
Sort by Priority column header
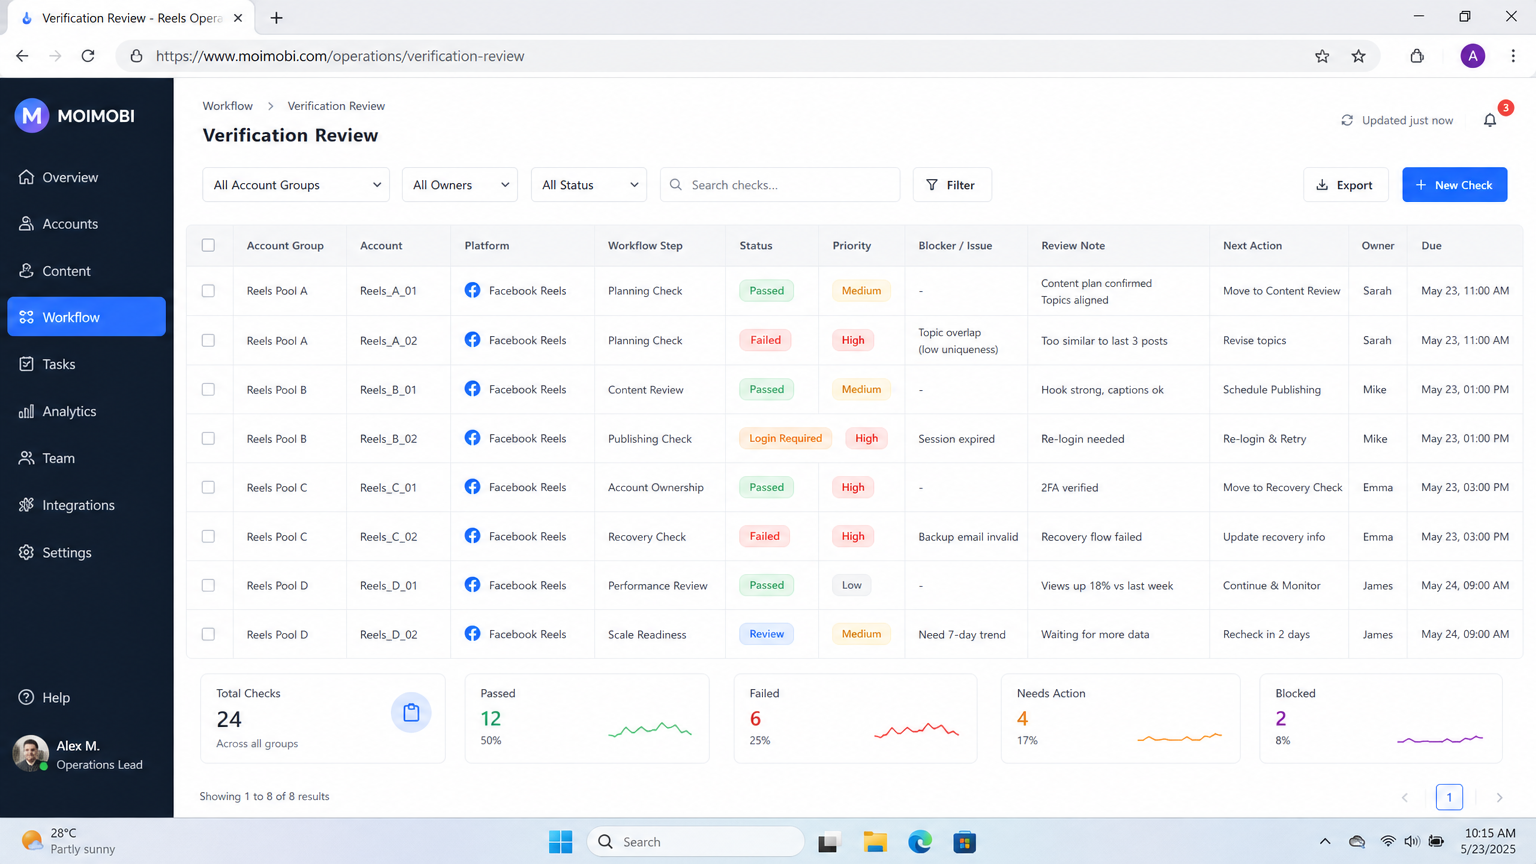(x=851, y=245)
